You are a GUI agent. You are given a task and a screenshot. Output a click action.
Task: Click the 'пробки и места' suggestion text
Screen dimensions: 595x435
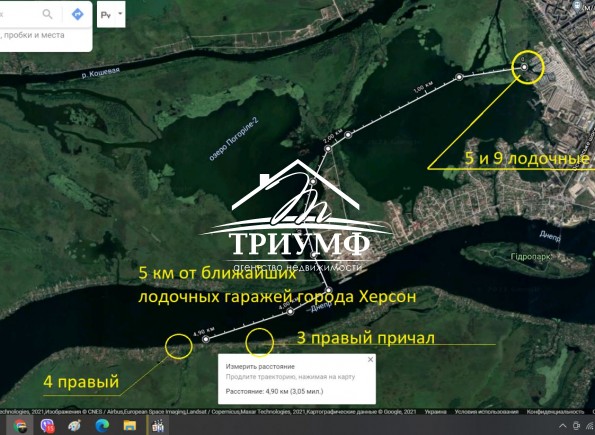pos(35,35)
